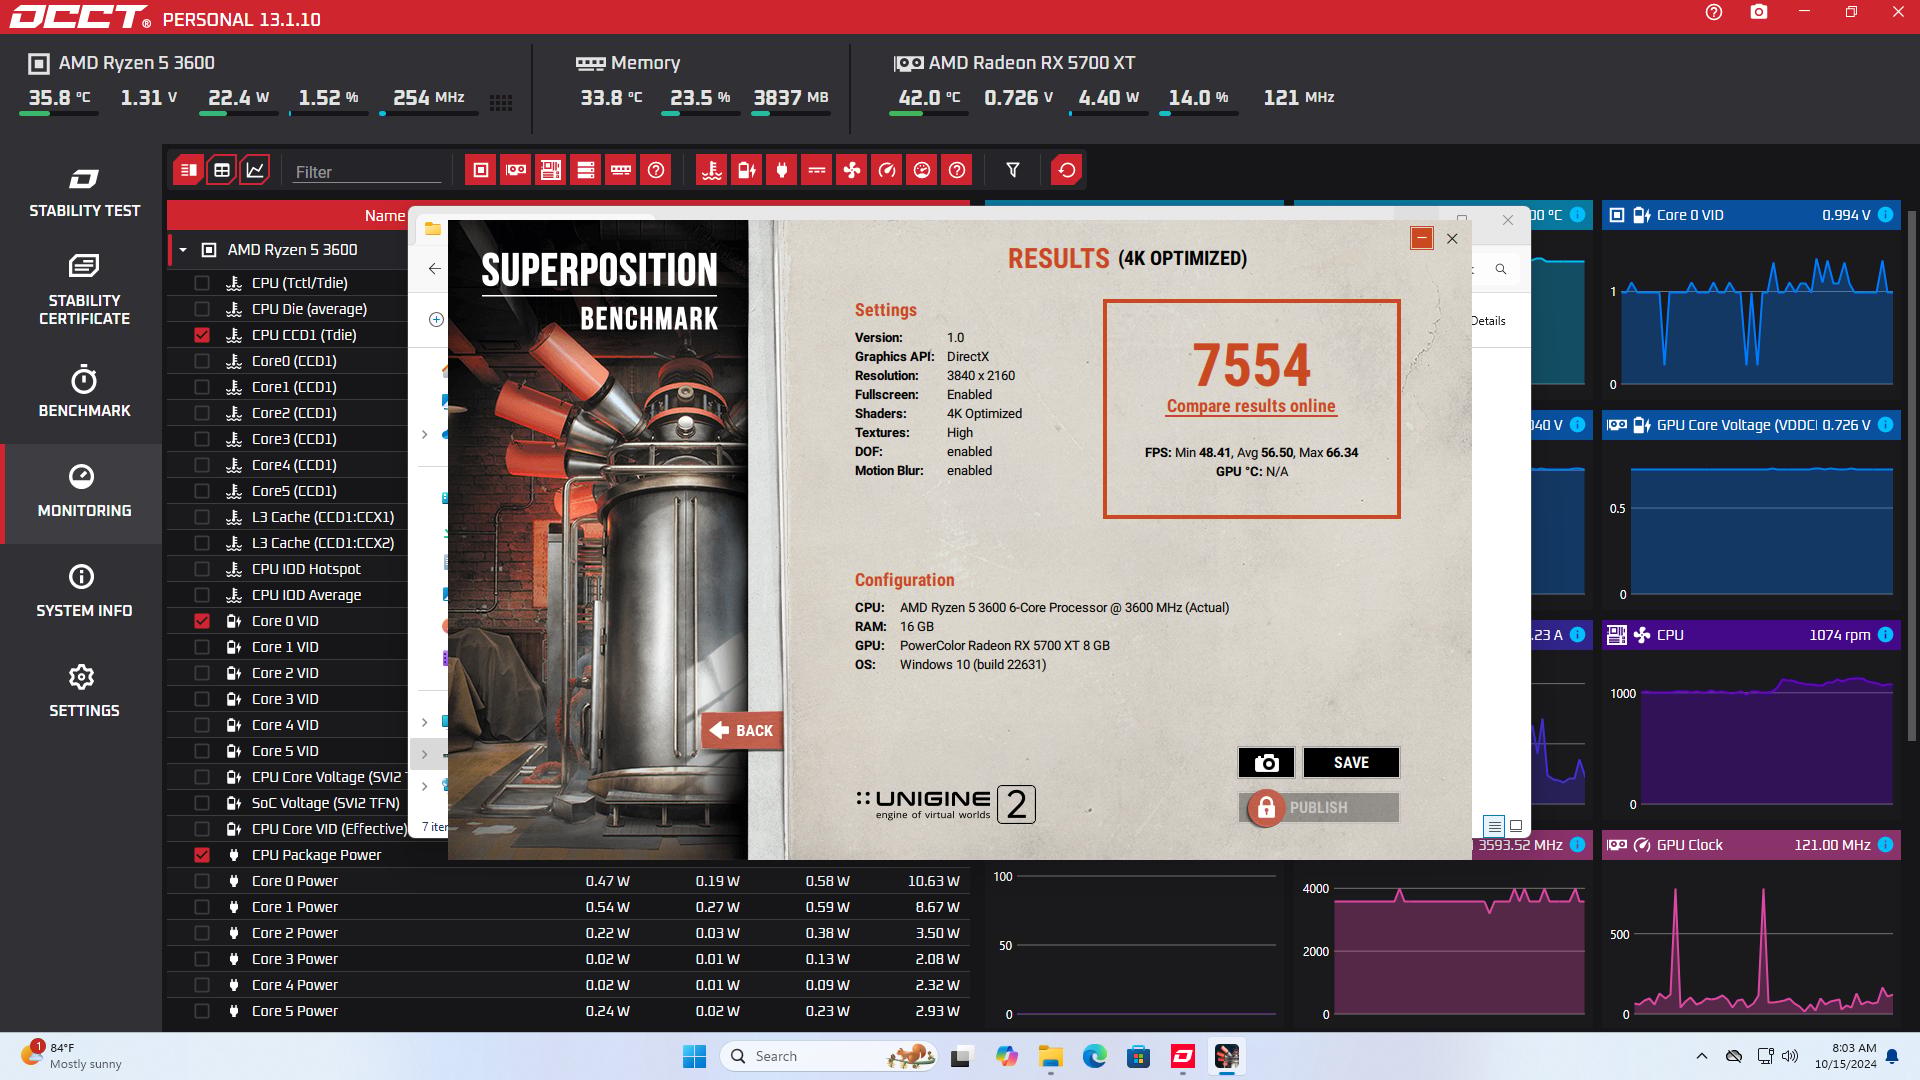The width and height of the screenshot is (1920, 1080).
Task: Check the Core 5 Power checkbox
Action: click(x=202, y=1011)
